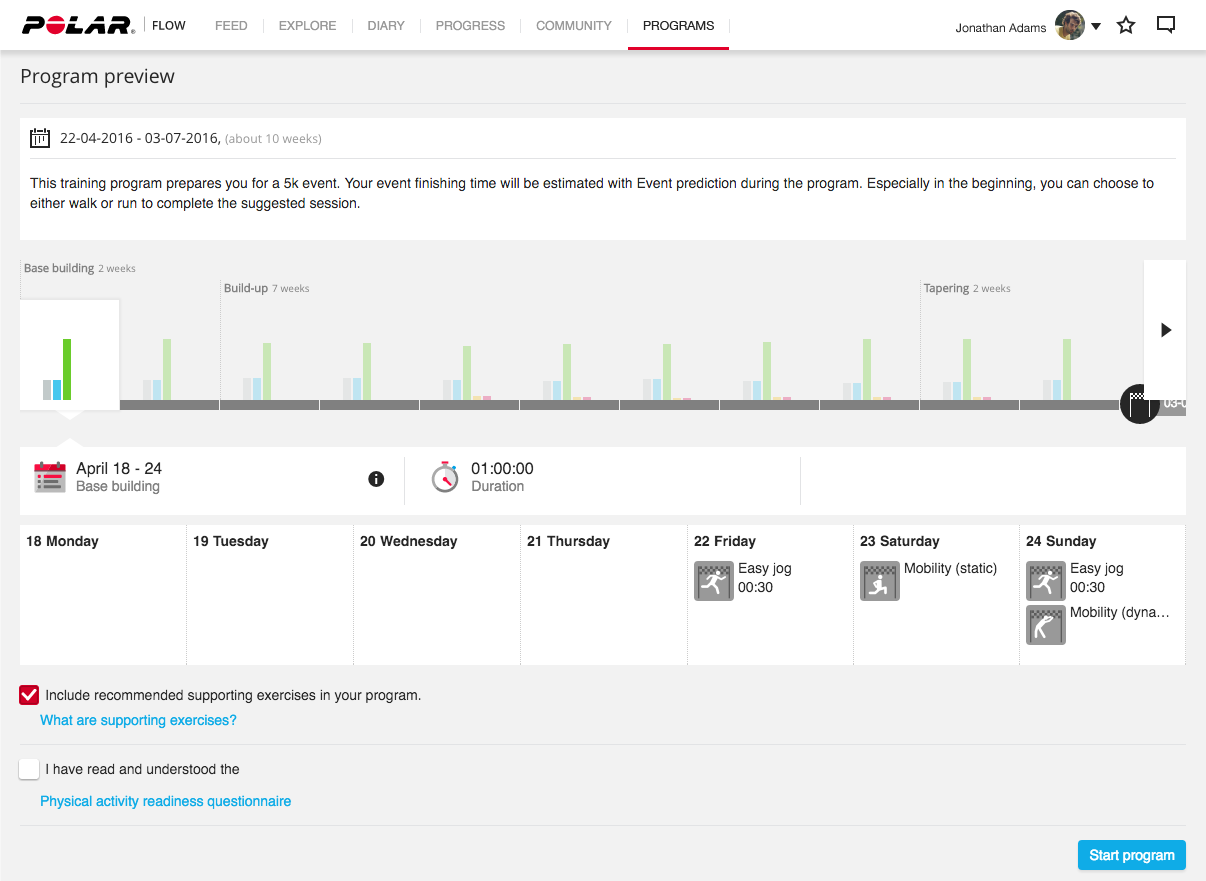Open What are supporting exercises link
The image size is (1206, 881).
tap(138, 720)
